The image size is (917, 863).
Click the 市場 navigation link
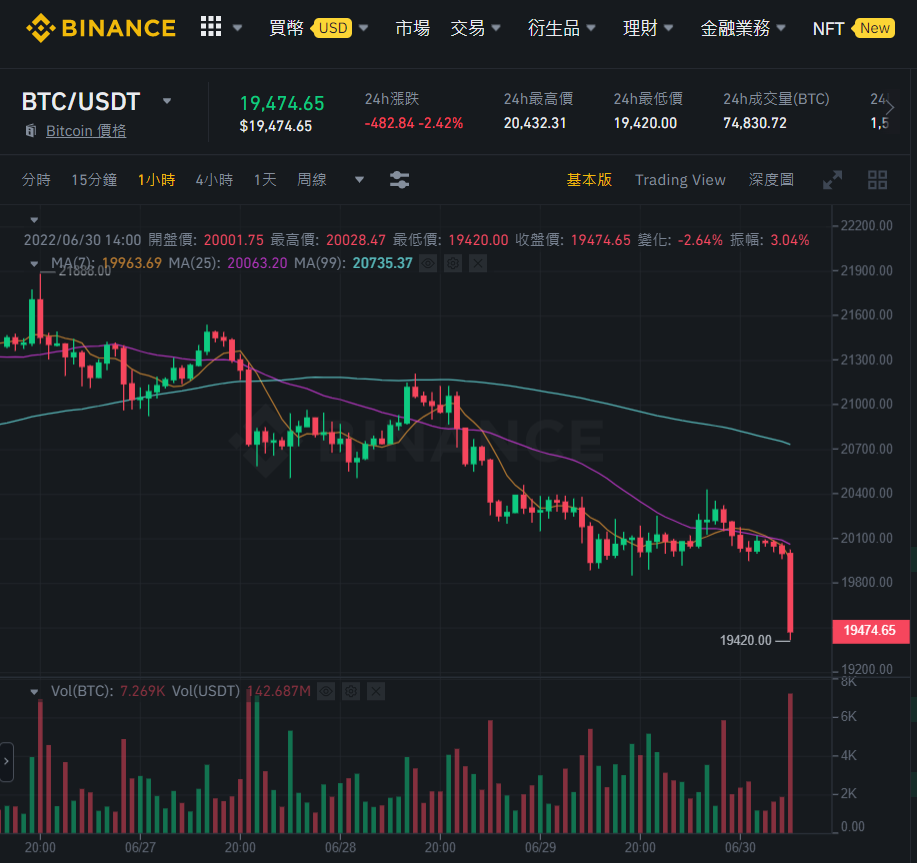click(412, 27)
